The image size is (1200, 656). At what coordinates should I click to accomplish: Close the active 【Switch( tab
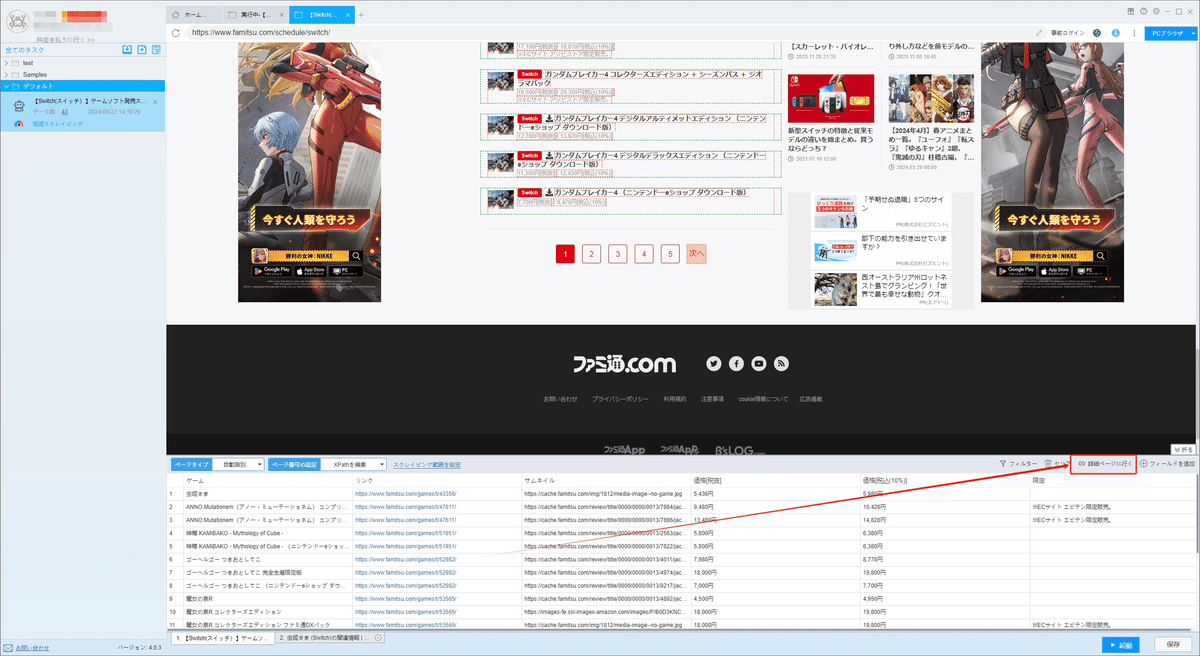coord(348,14)
